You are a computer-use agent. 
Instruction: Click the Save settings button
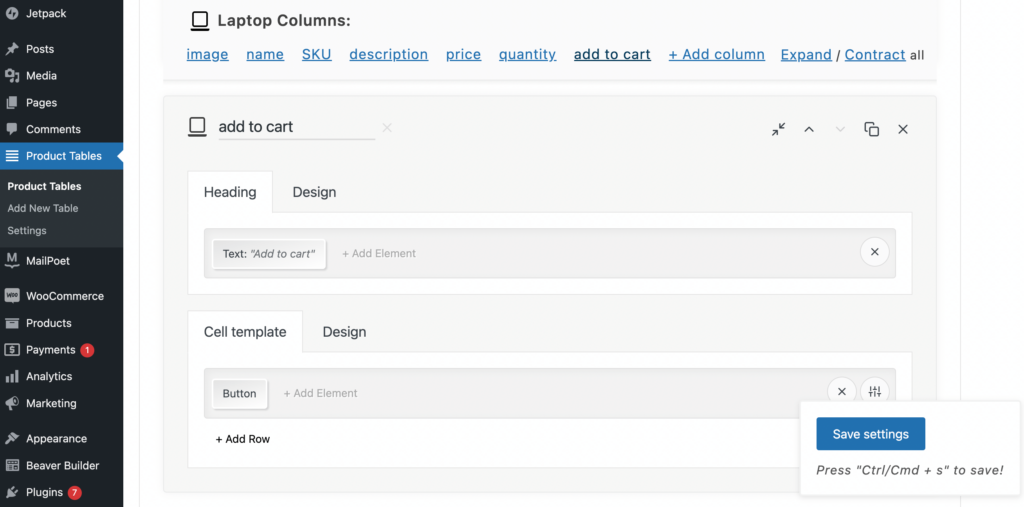click(870, 434)
